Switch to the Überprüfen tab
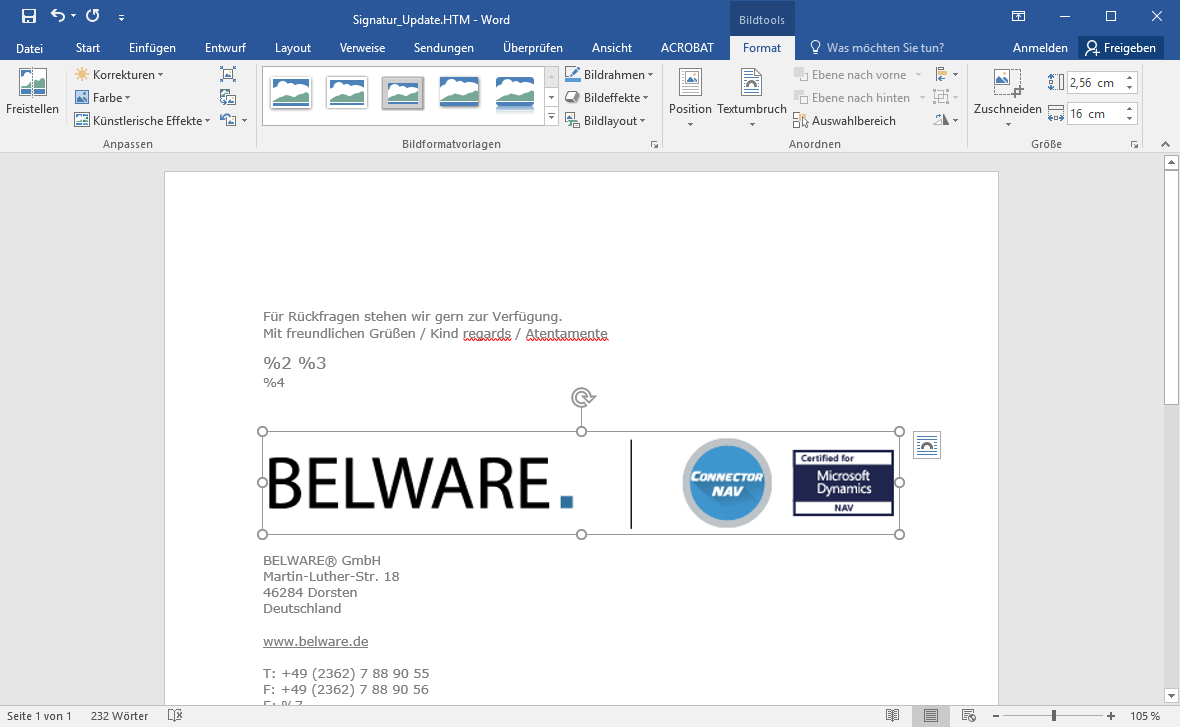This screenshot has height=727, width=1180. (x=533, y=48)
